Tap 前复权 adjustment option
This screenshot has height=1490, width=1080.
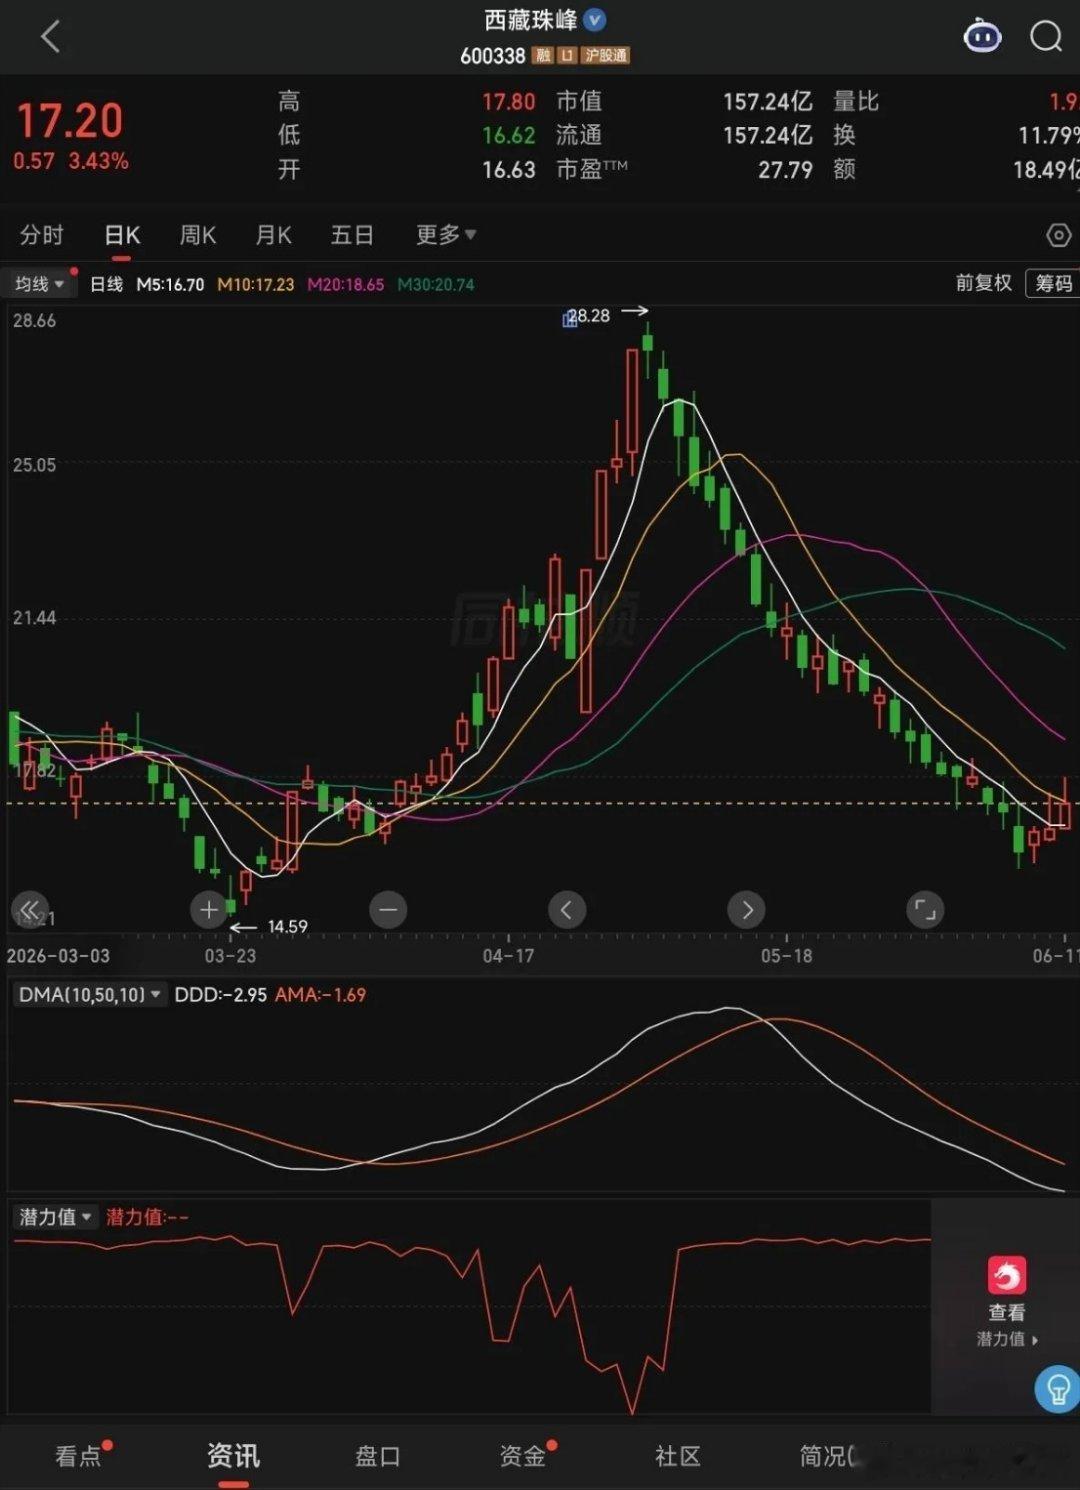[x=983, y=283]
